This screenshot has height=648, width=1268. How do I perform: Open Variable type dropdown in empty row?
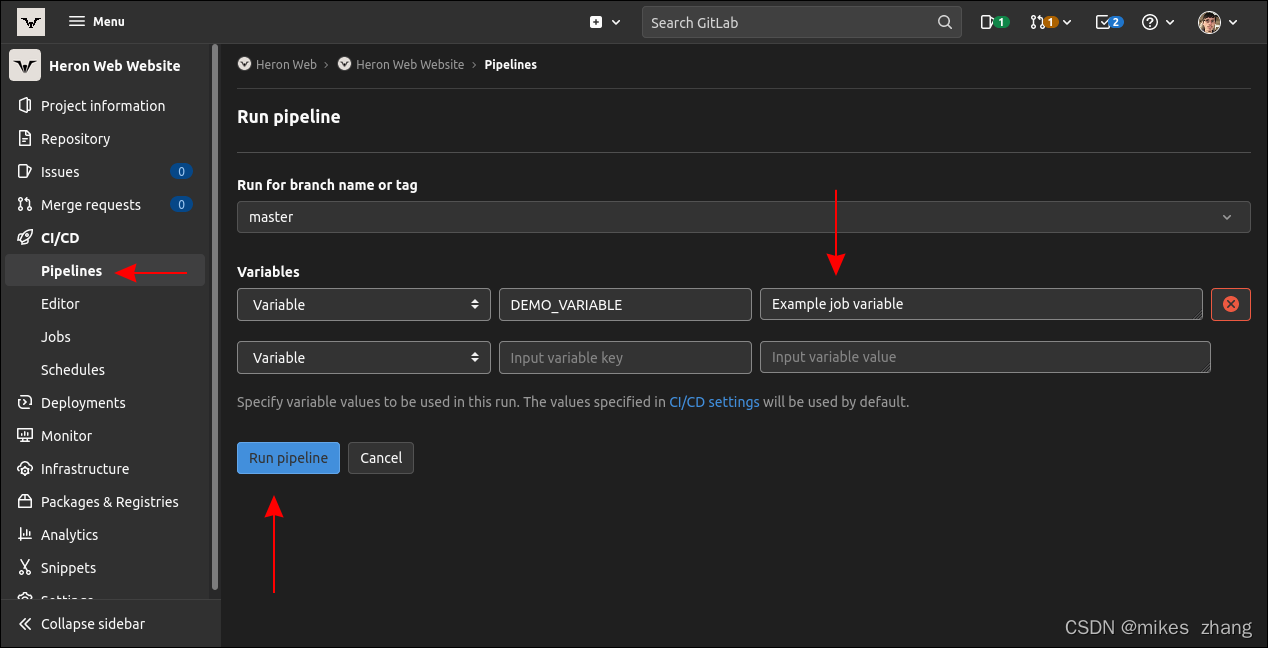point(364,358)
